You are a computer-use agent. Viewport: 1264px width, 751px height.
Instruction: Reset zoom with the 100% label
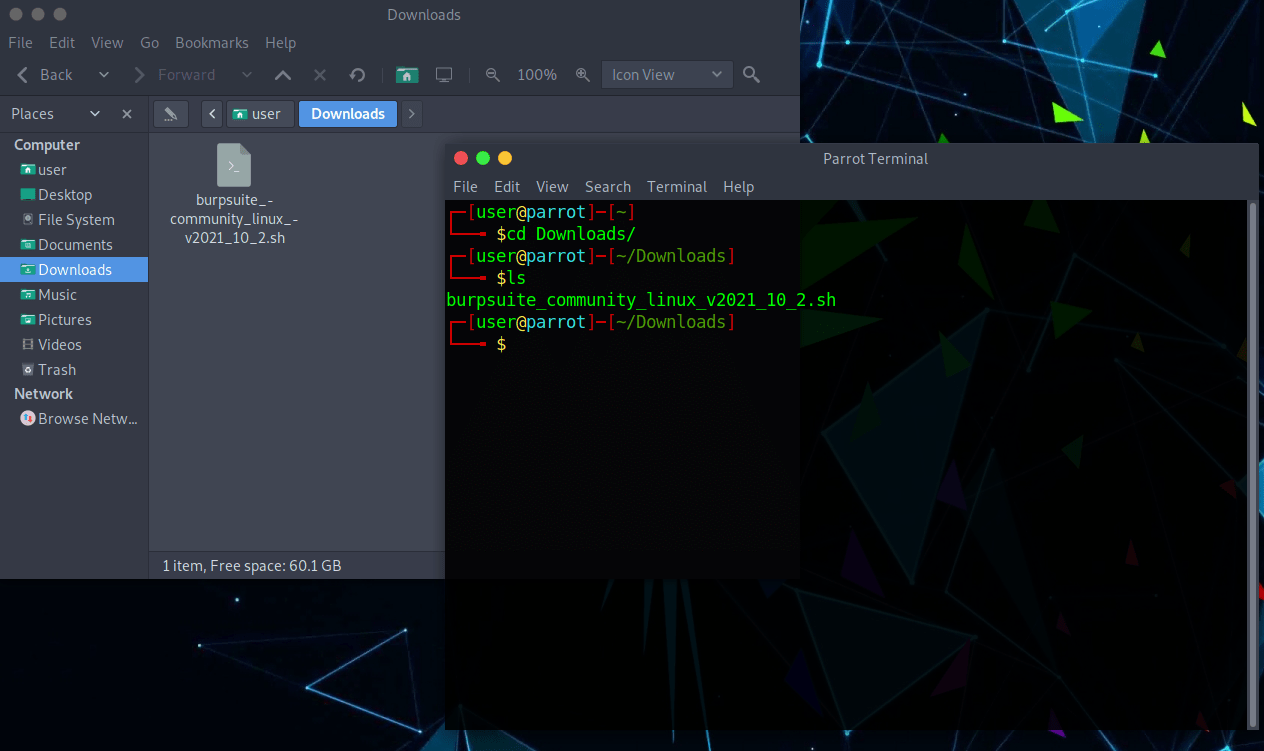pos(537,75)
